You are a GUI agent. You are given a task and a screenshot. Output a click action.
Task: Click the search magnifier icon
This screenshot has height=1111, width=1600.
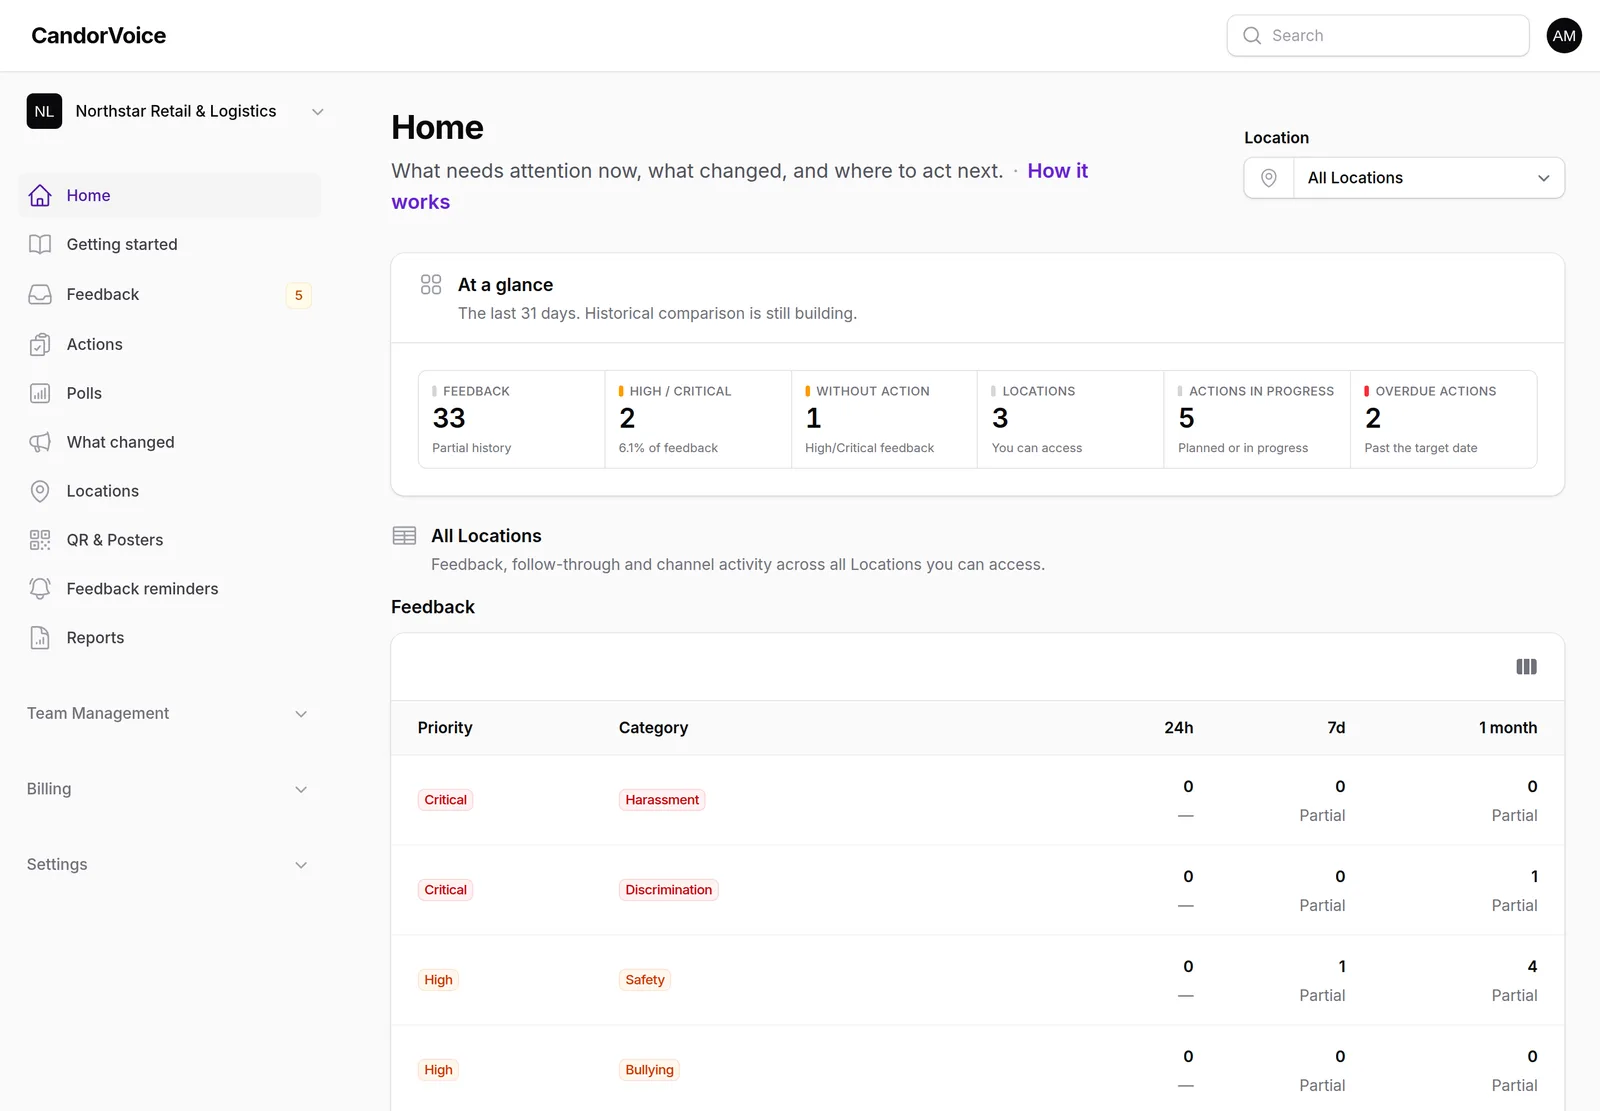coord(1252,36)
